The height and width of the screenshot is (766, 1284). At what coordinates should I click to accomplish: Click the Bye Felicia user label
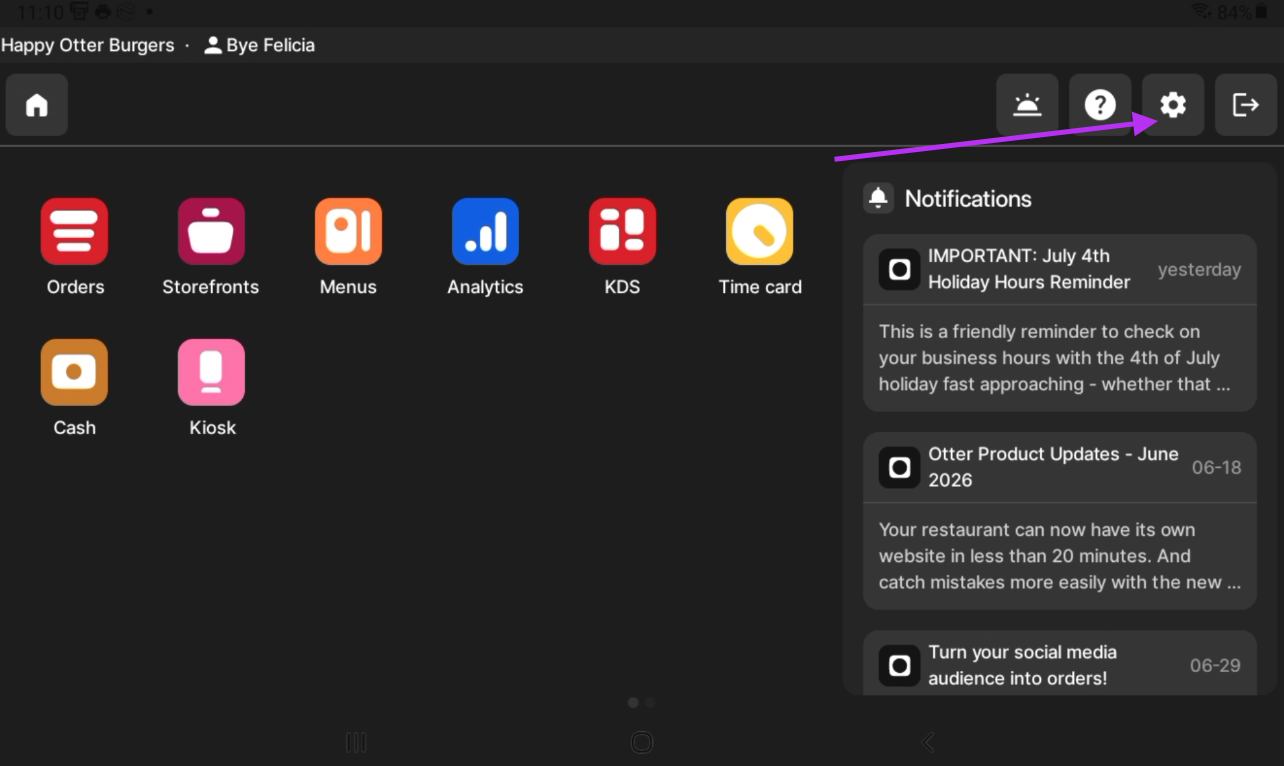(x=259, y=45)
